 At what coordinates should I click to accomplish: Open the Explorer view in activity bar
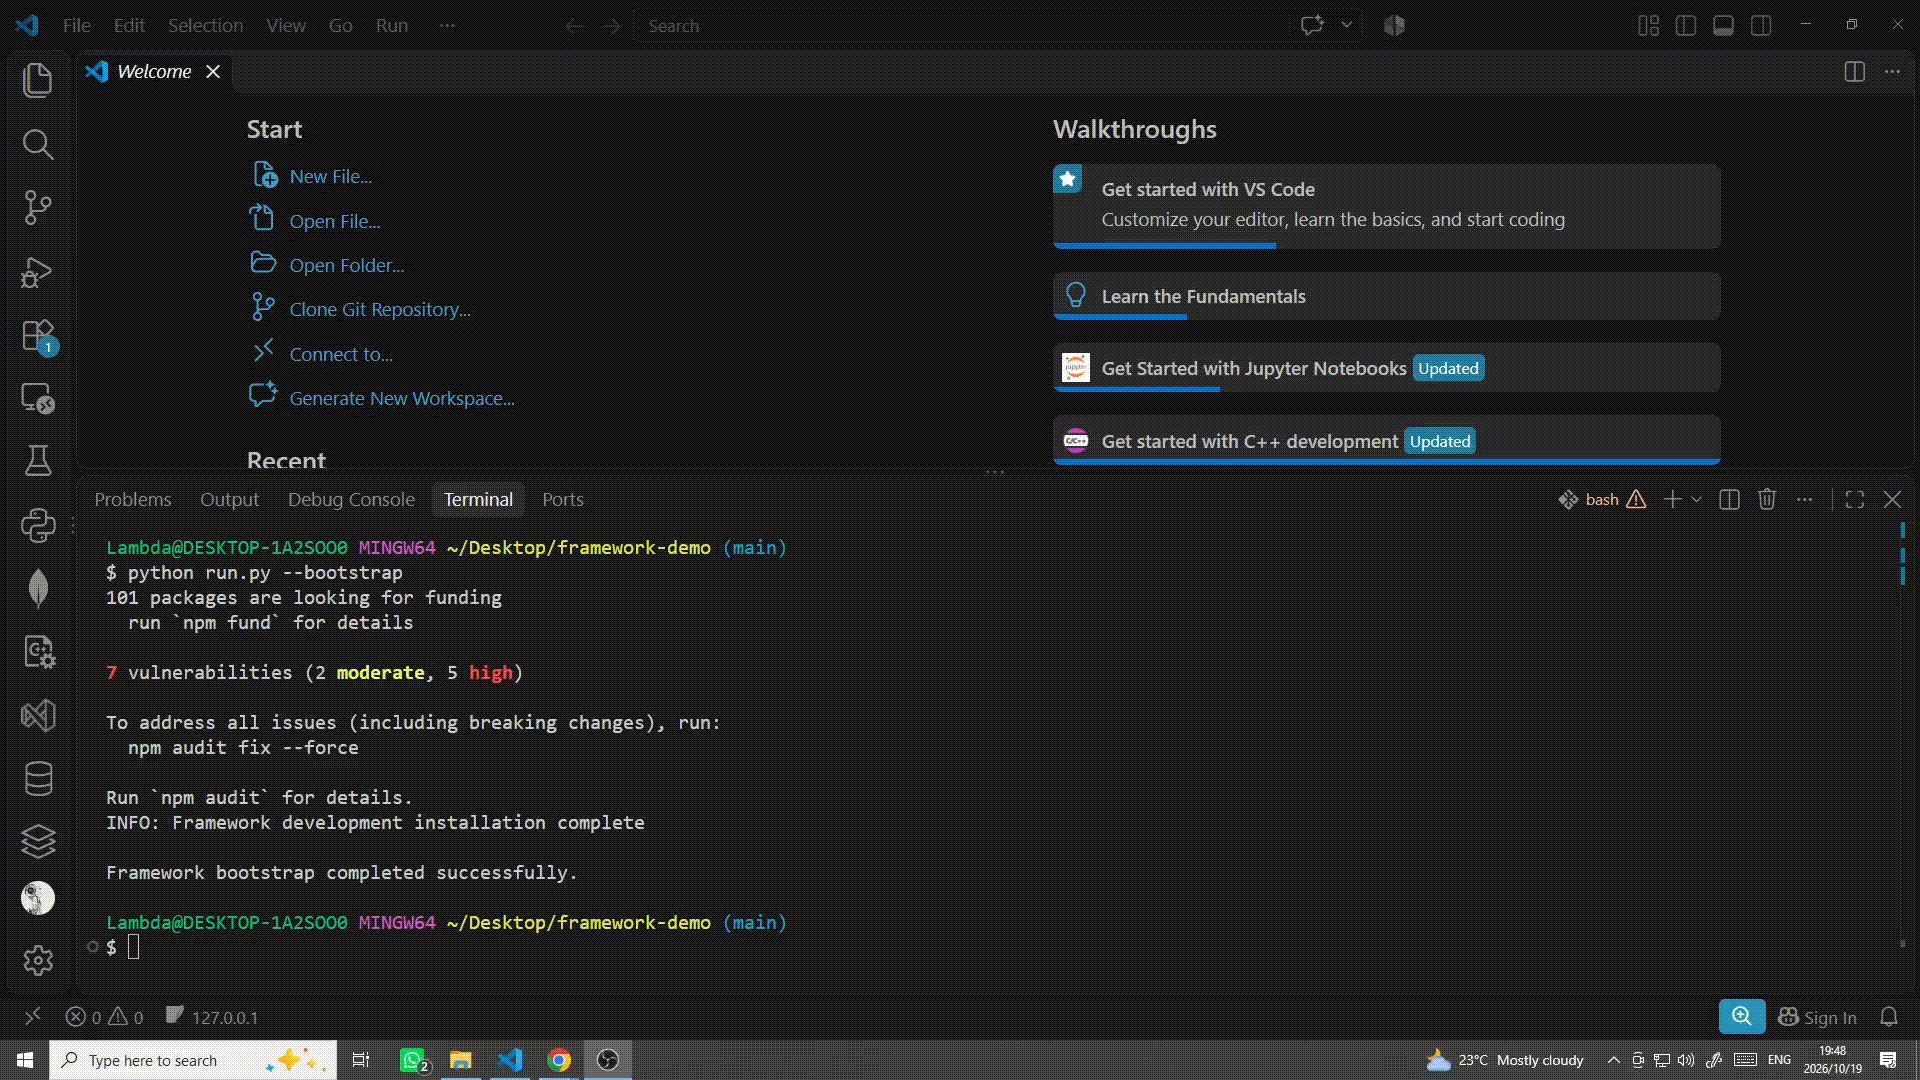pyautogui.click(x=38, y=80)
